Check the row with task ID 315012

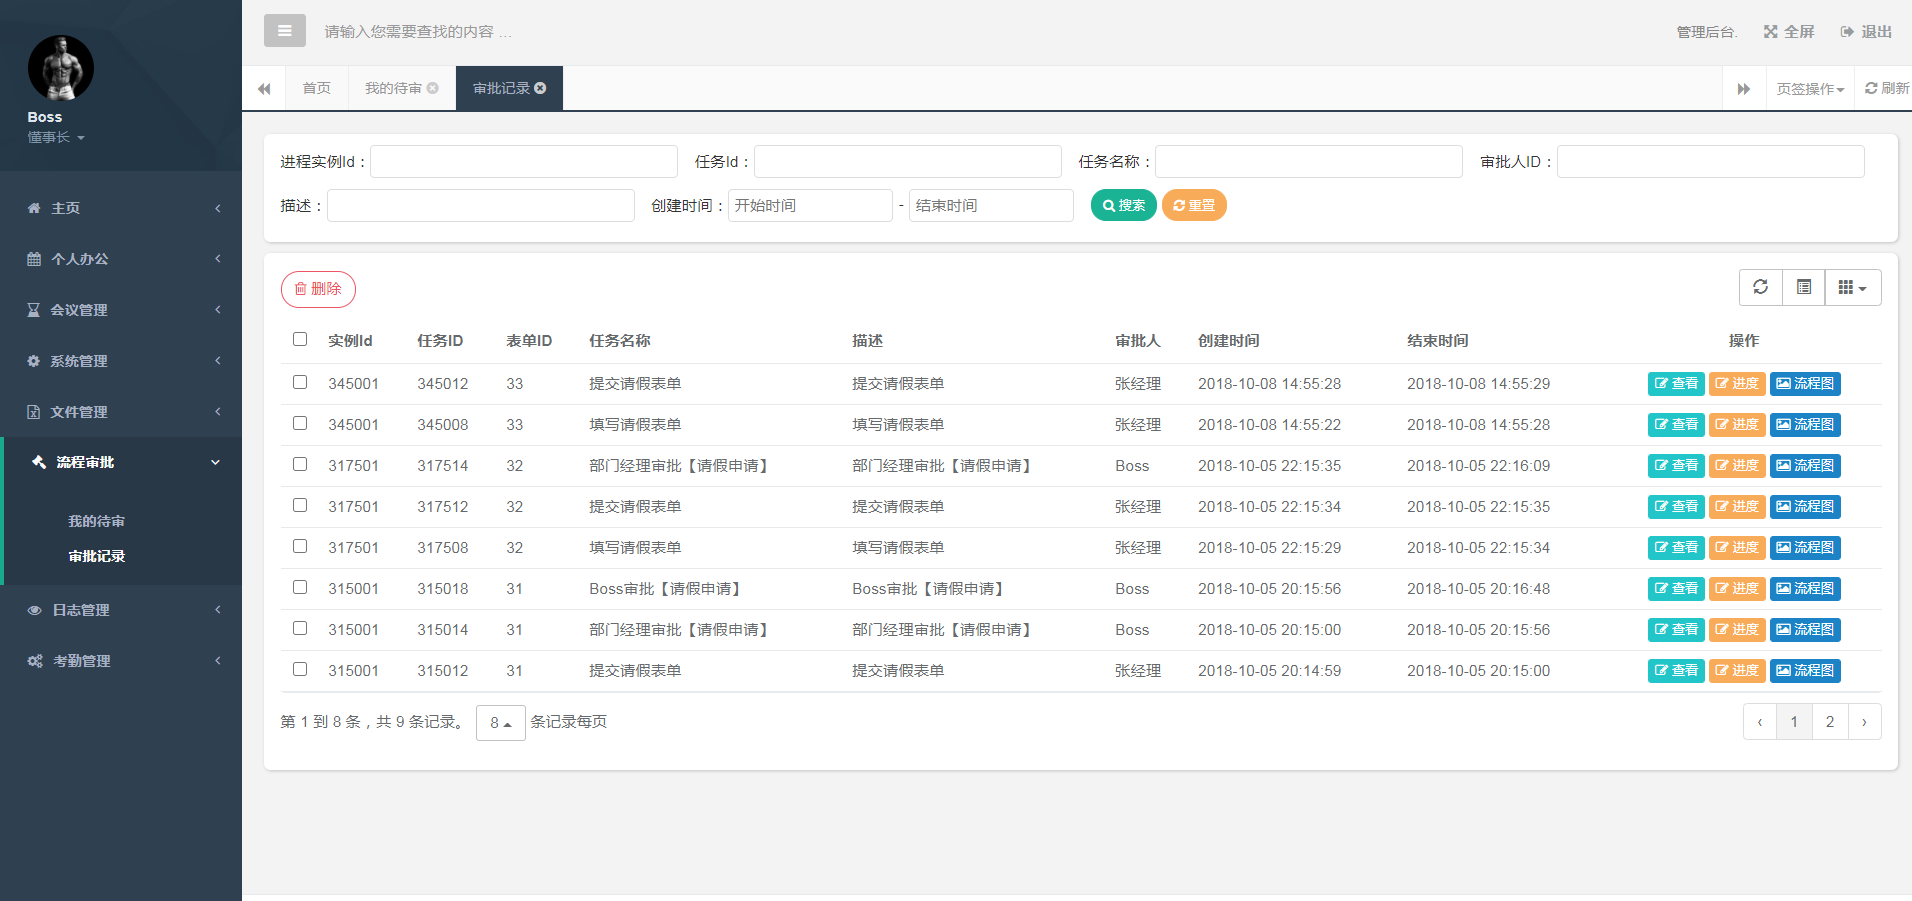[300, 669]
